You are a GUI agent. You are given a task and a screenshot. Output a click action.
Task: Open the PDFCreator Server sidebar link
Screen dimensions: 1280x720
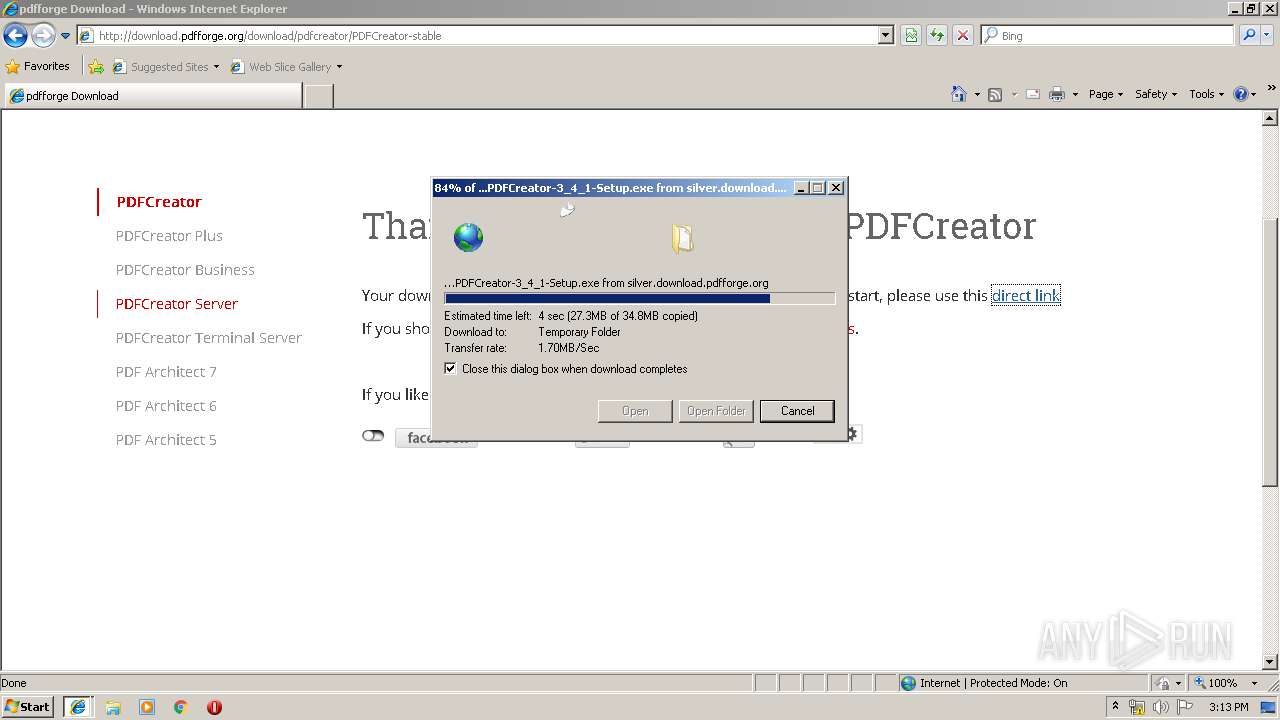(x=177, y=304)
